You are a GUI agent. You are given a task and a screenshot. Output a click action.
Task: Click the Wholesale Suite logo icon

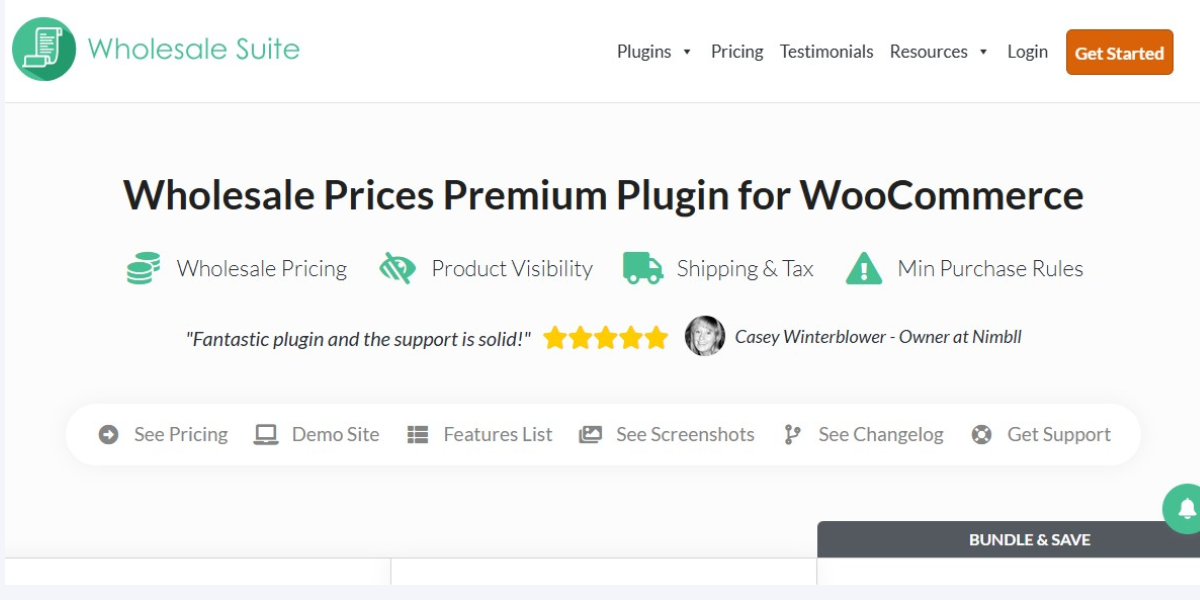point(44,49)
